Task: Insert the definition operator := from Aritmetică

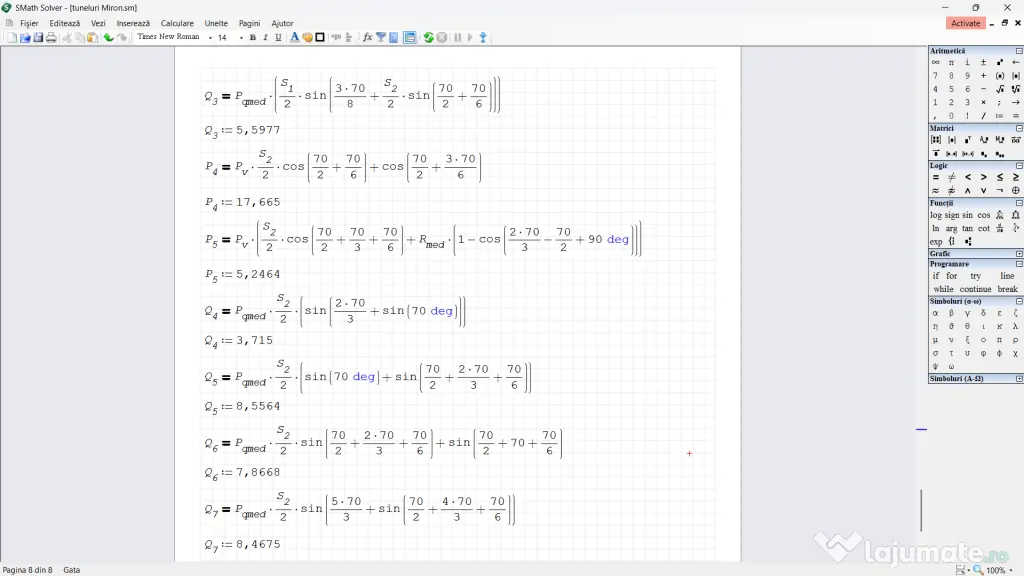Action: pos(1000,116)
